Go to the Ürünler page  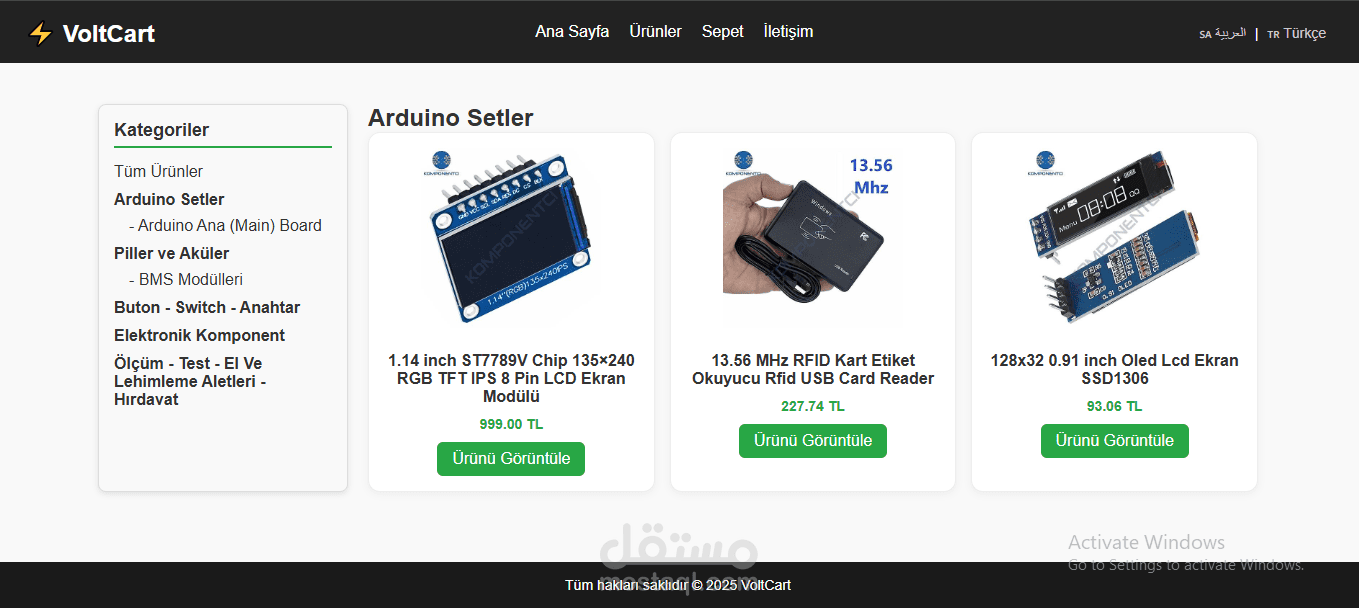[x=655, y=32]
